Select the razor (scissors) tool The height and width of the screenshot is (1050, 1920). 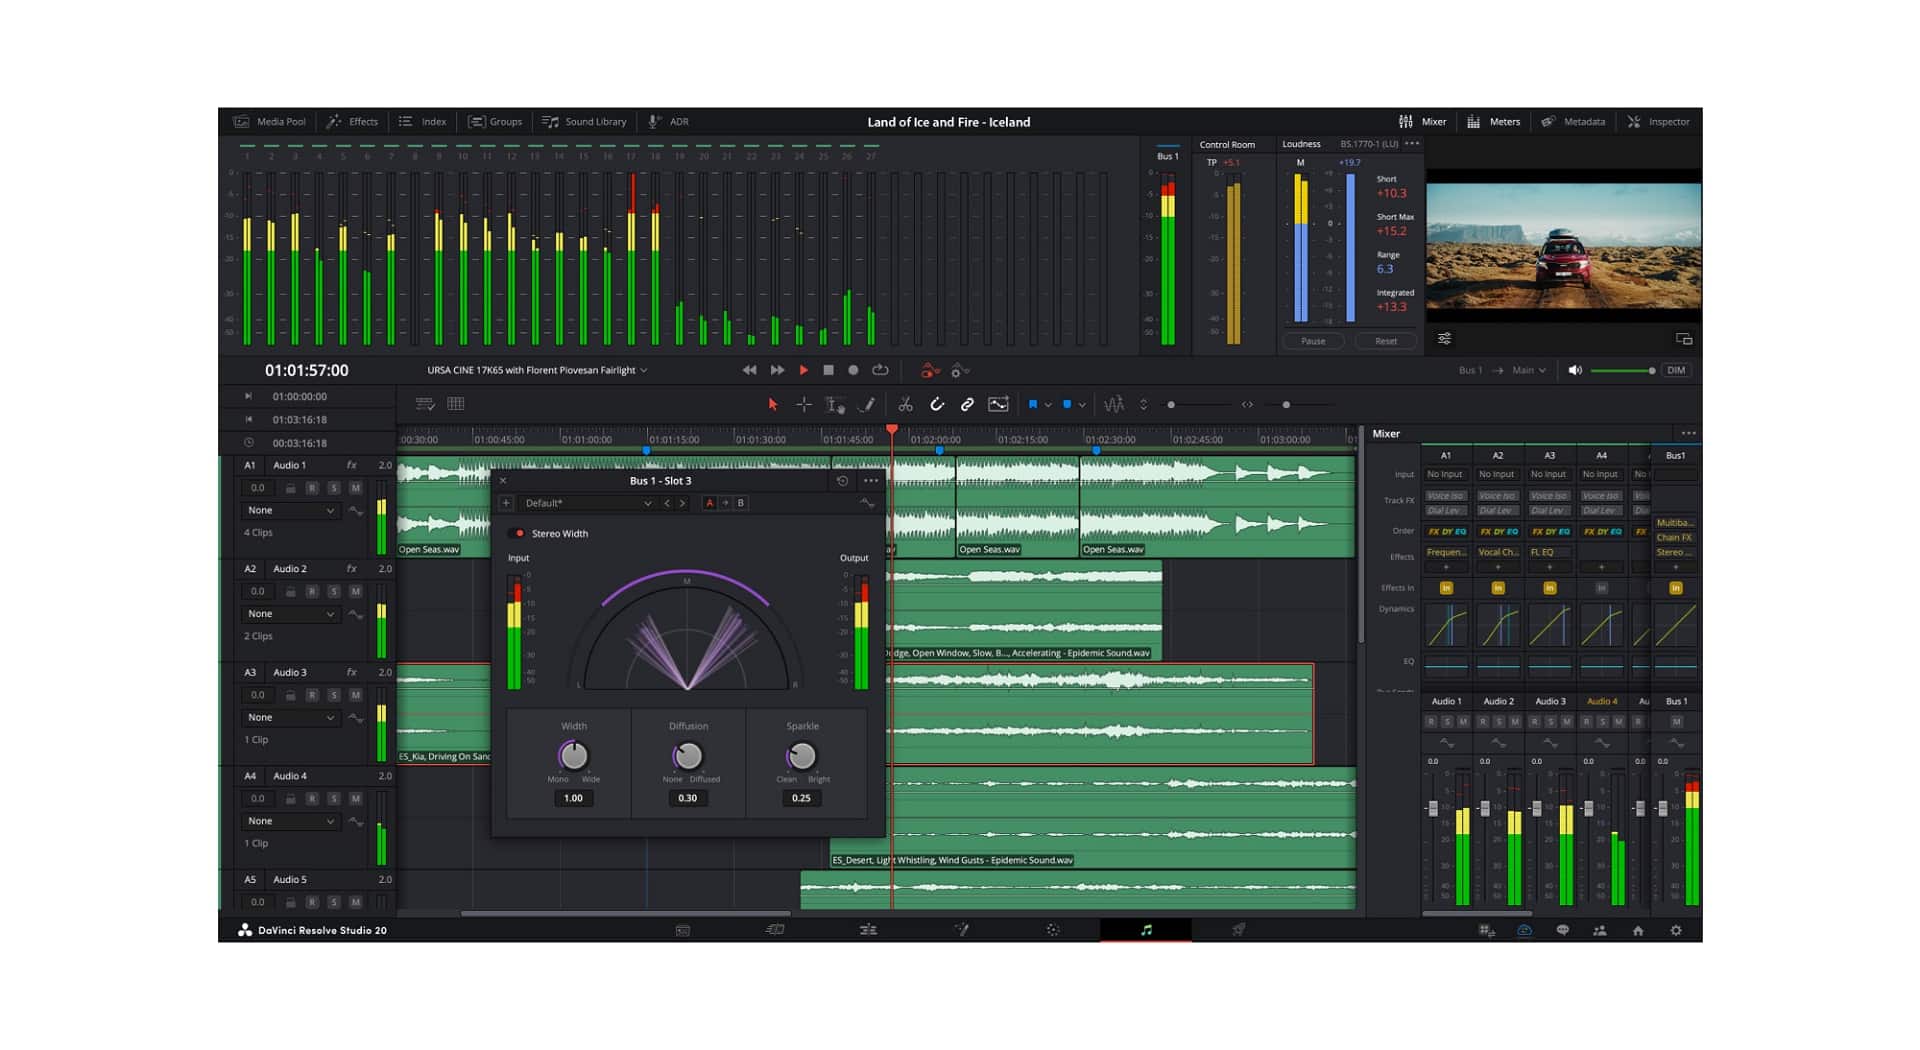[x=905, y=404]
